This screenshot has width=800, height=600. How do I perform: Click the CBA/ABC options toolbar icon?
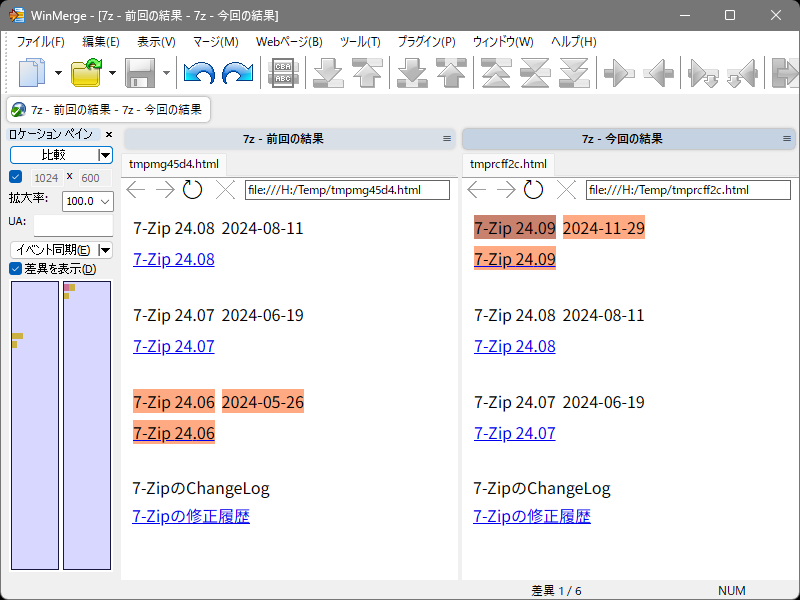tap(283, 72)
